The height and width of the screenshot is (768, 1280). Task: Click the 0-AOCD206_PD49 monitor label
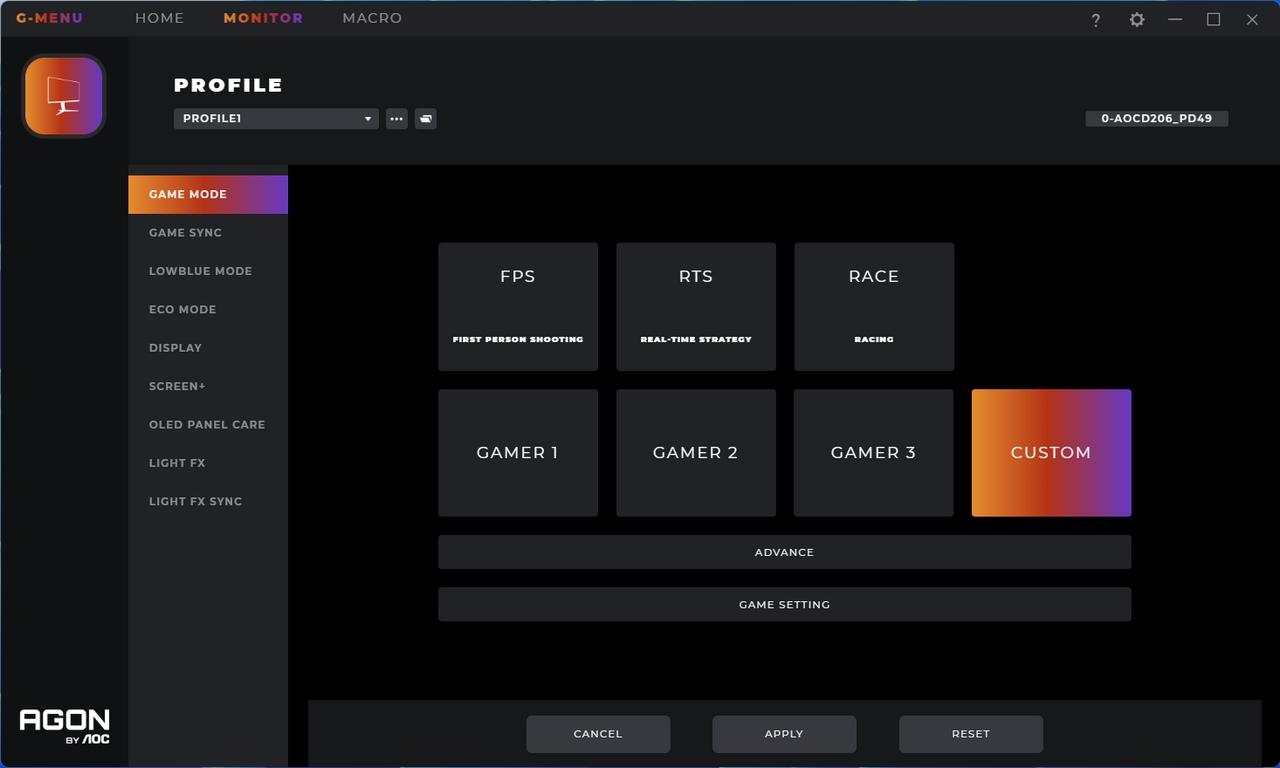point(1157,118)
